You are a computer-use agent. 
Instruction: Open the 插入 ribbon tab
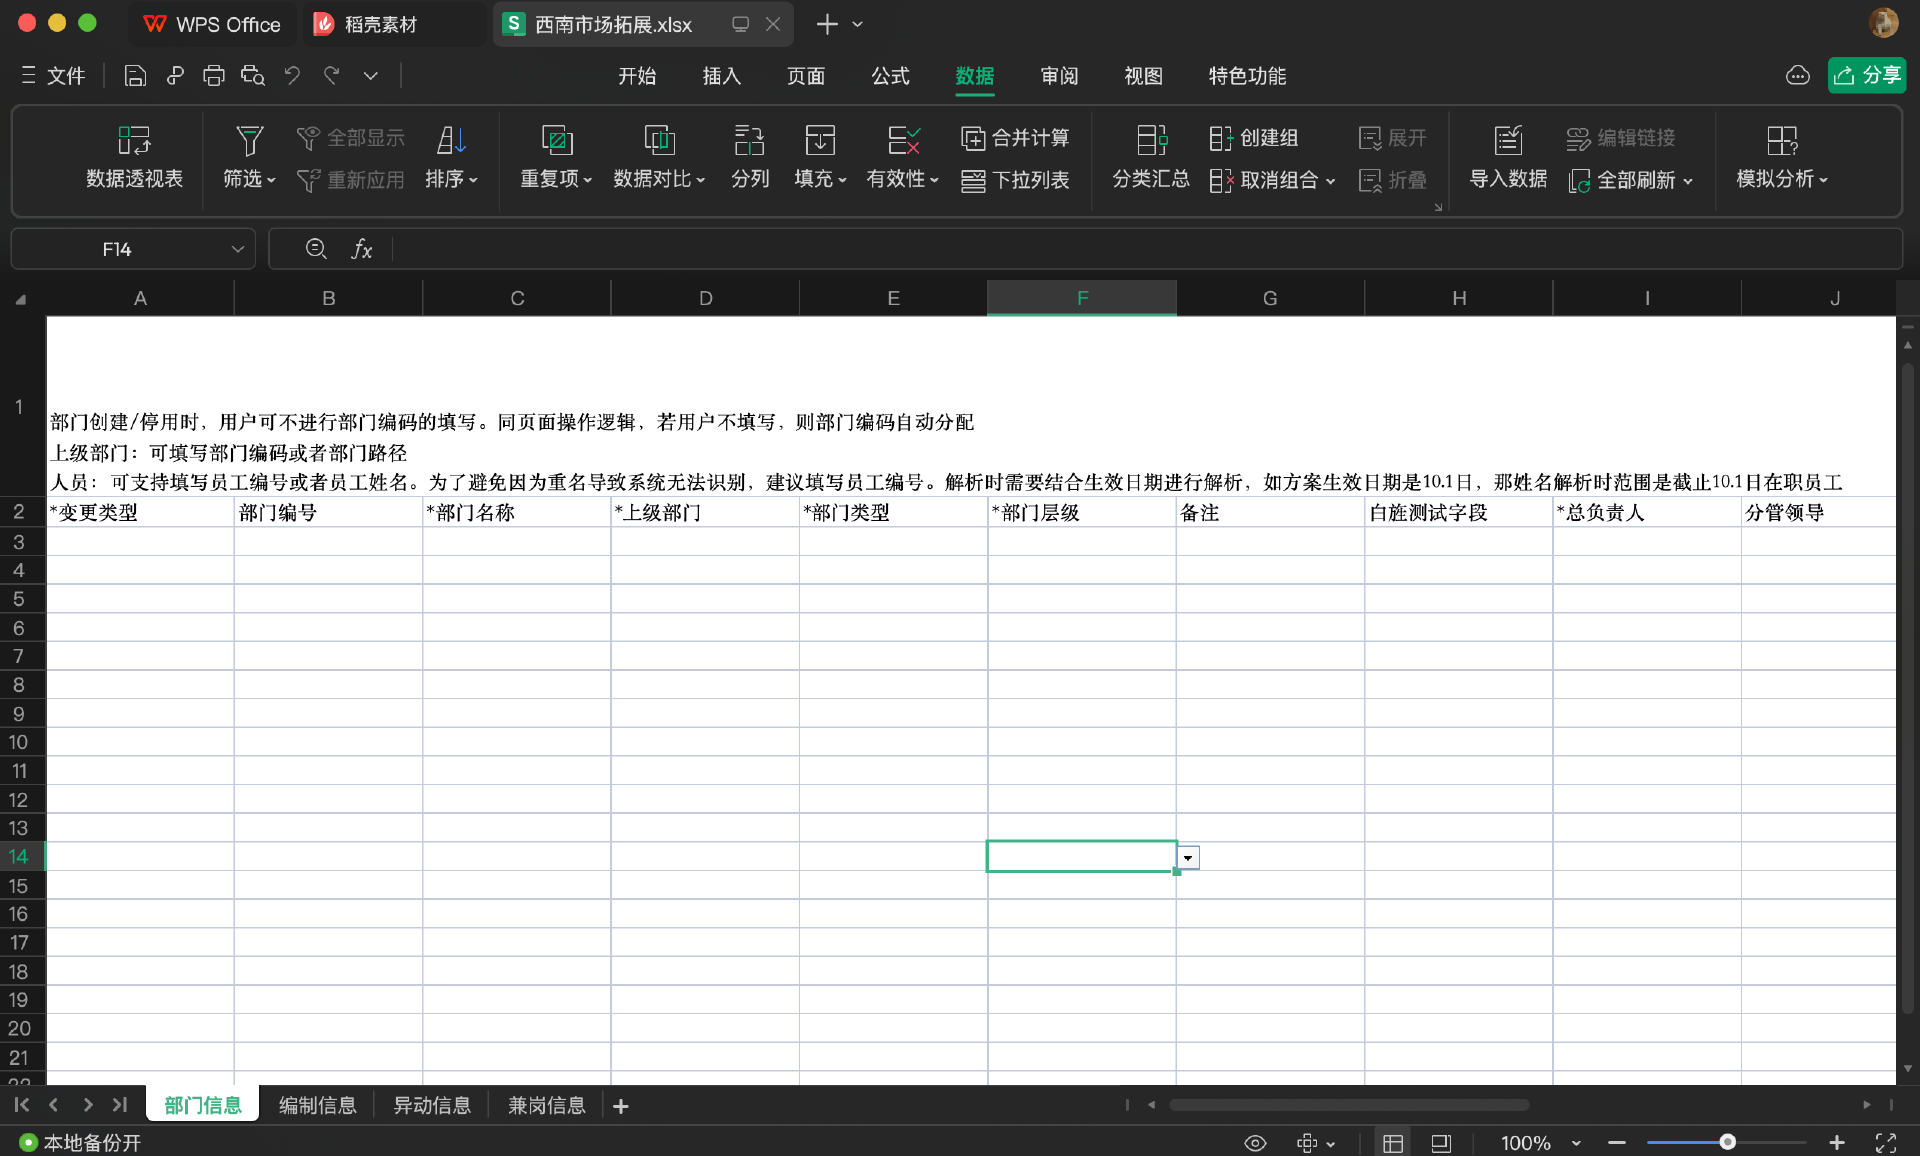pyautogui.click(x=721, y=76)
